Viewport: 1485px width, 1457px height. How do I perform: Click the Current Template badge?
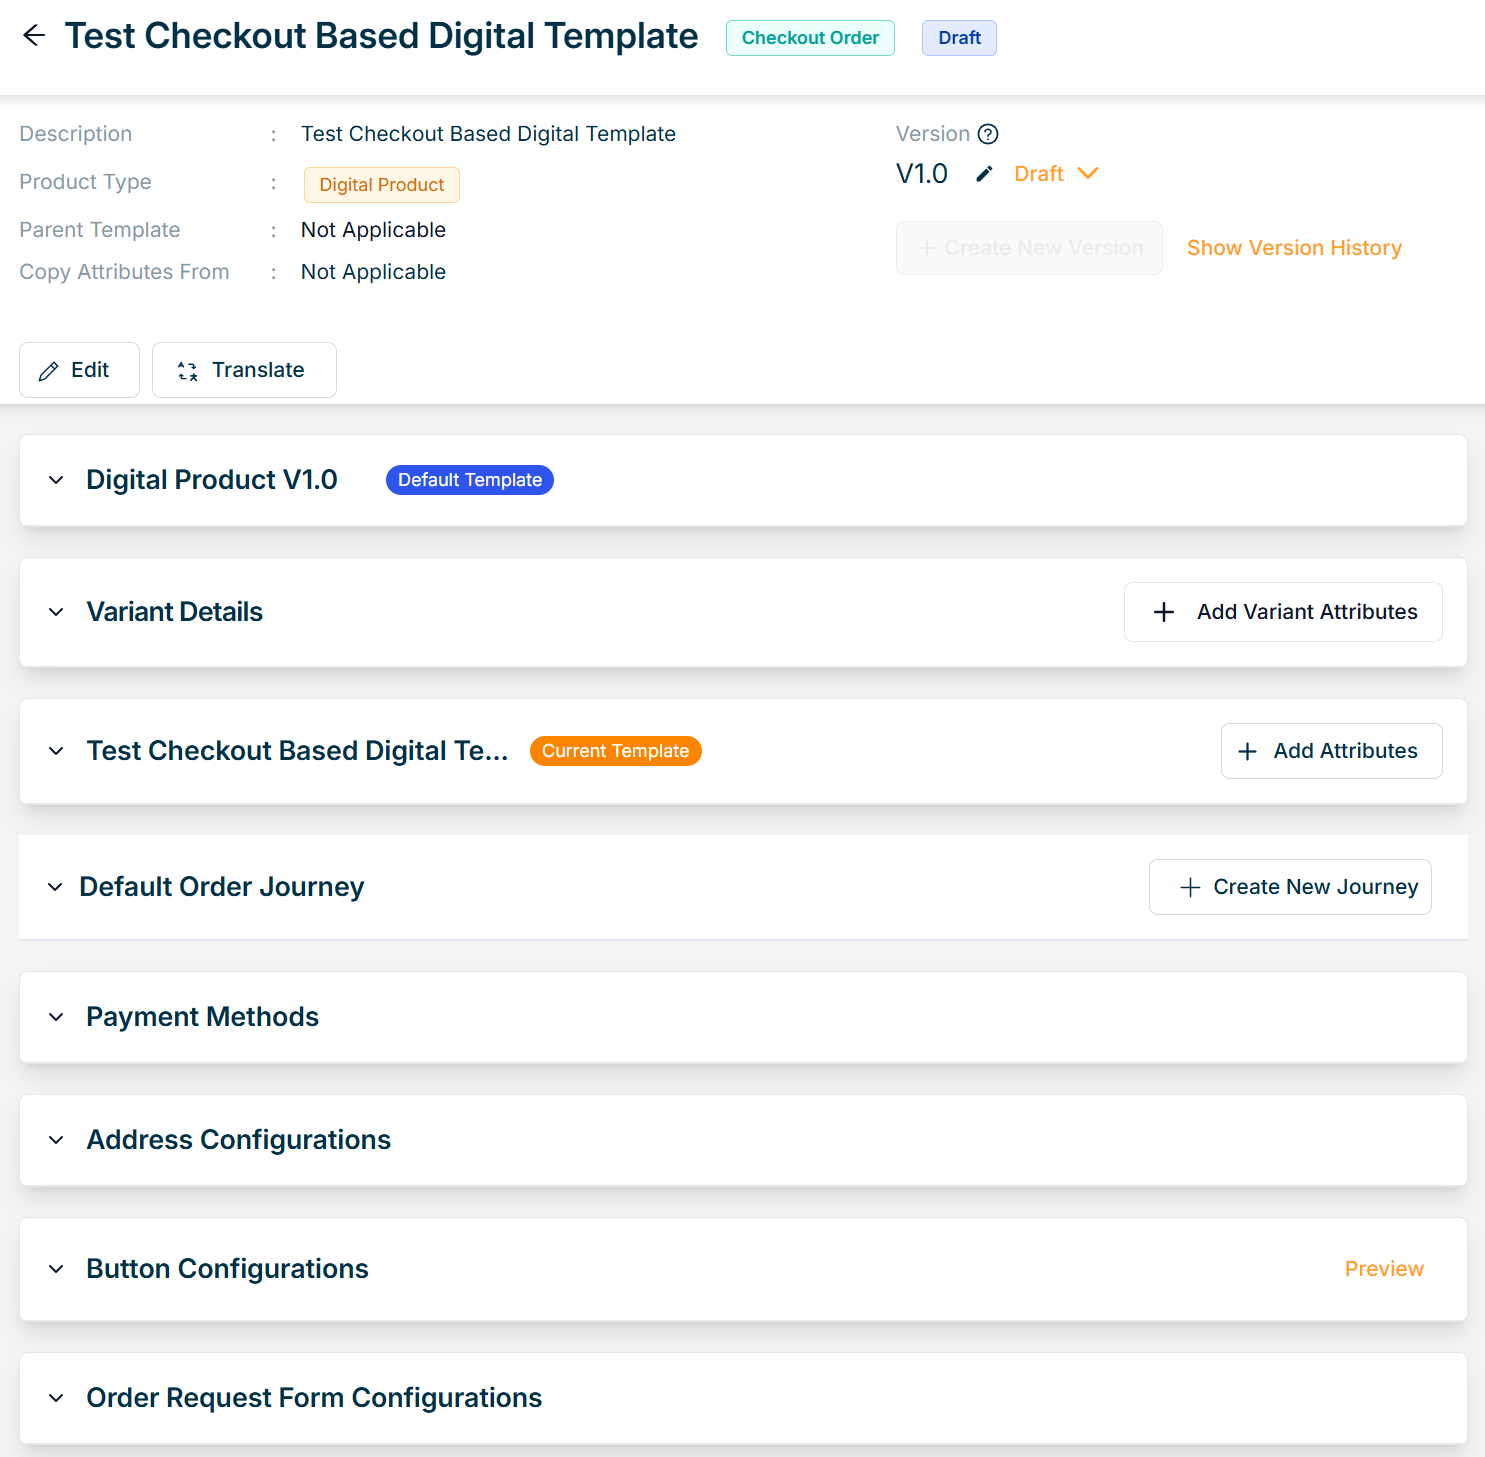pyautogui.click(x=615, y=751)
